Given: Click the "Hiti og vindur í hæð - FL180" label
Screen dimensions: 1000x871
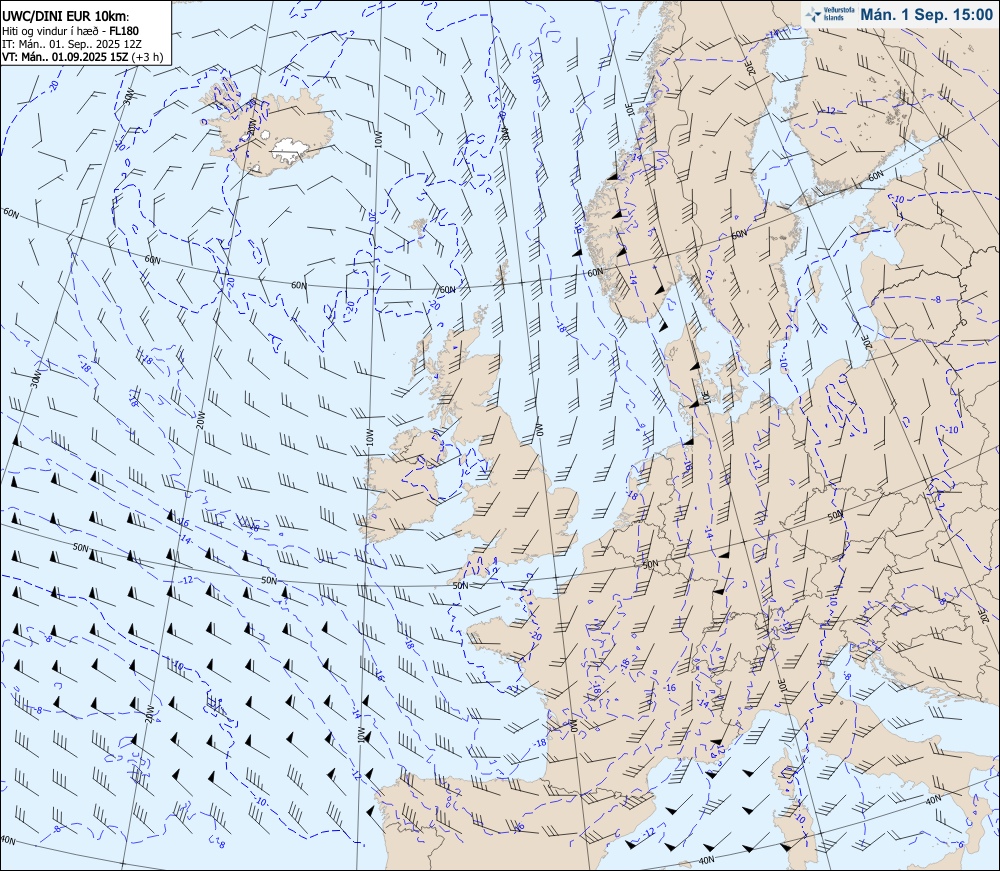Looking at the screenshot, I should point(70,31).
